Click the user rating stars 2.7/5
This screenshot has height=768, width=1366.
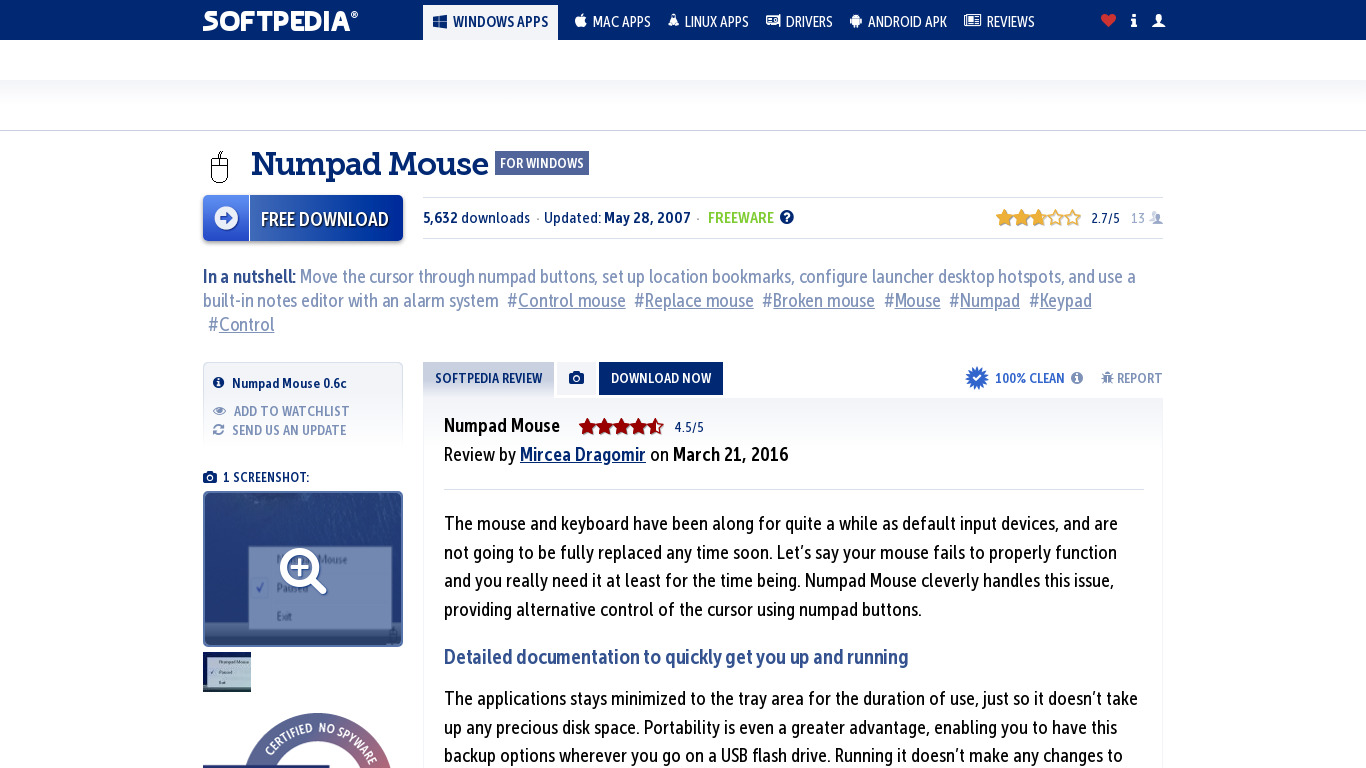point(1038,218)
